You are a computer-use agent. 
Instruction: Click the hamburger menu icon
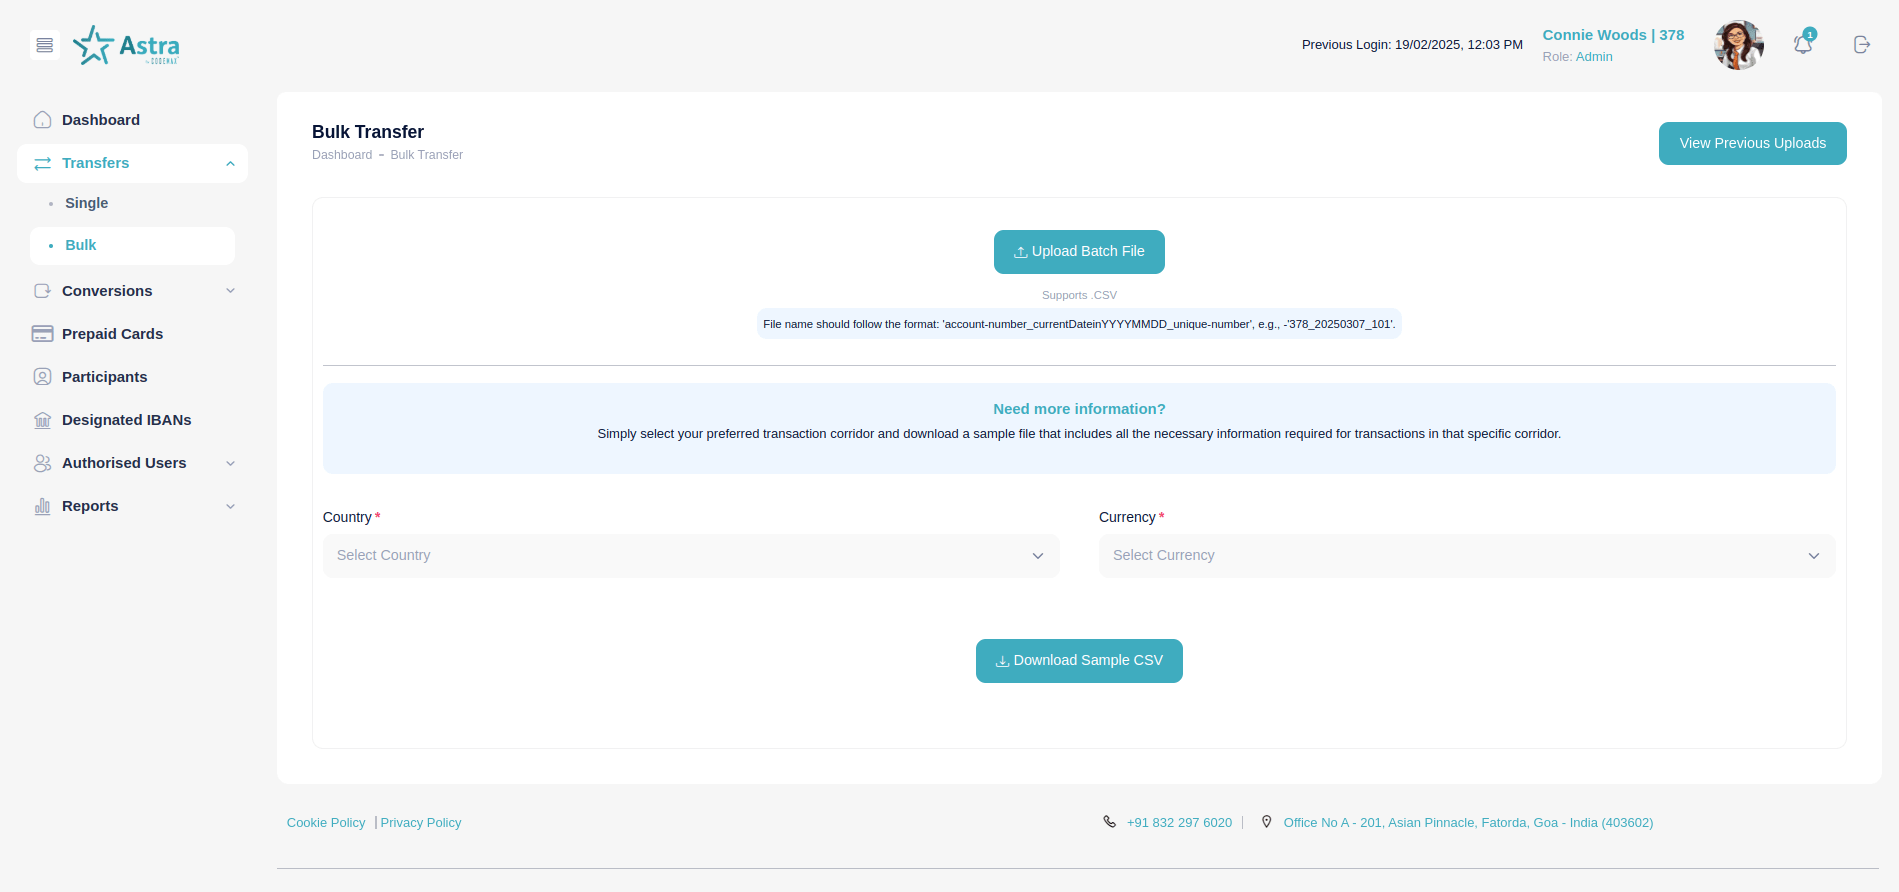(x=44, y=45)
